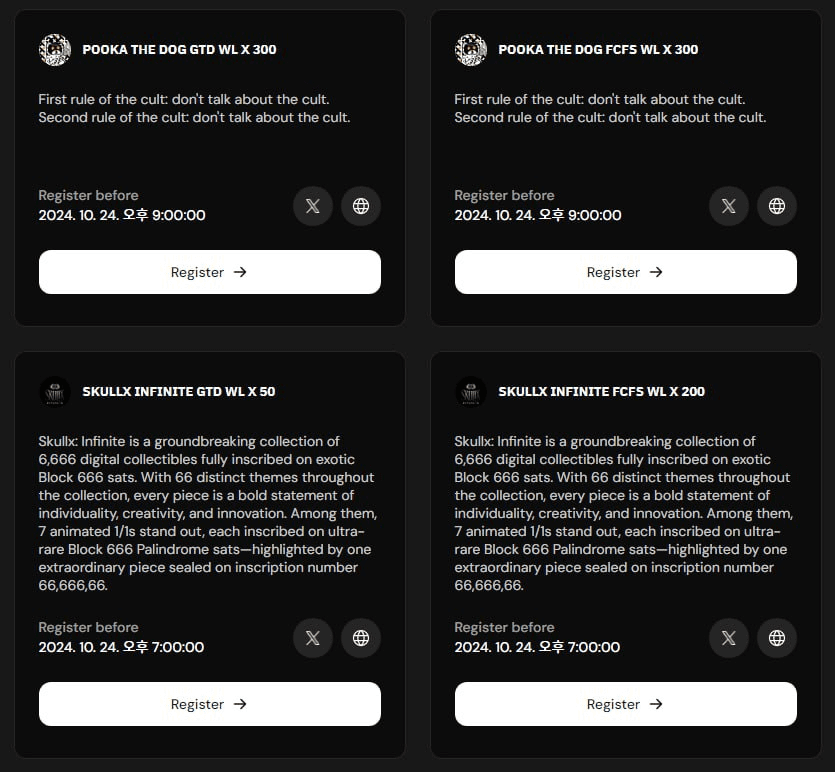Image resolution: width=835 pixels, height=772 pixels.
Task: Register for Pooka The Dog FCFS WL
Action: coord(626,272)
